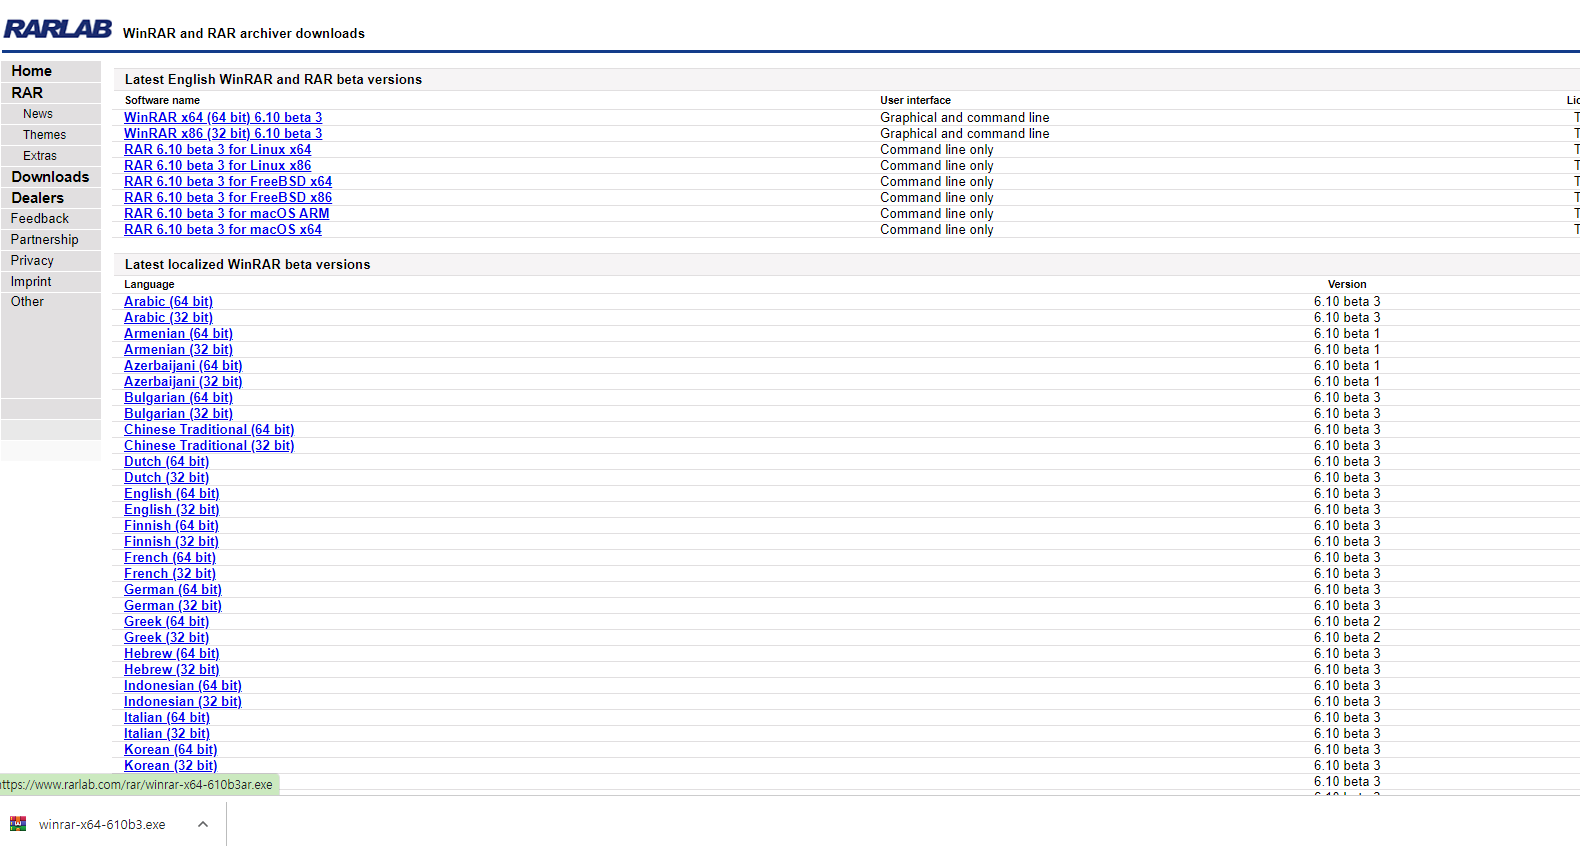Image resolution: width=1580 pixels, height=848 pixels.
Task: Open winrar-x64-610b3.exe in the download bar
Action: [102, 824]
